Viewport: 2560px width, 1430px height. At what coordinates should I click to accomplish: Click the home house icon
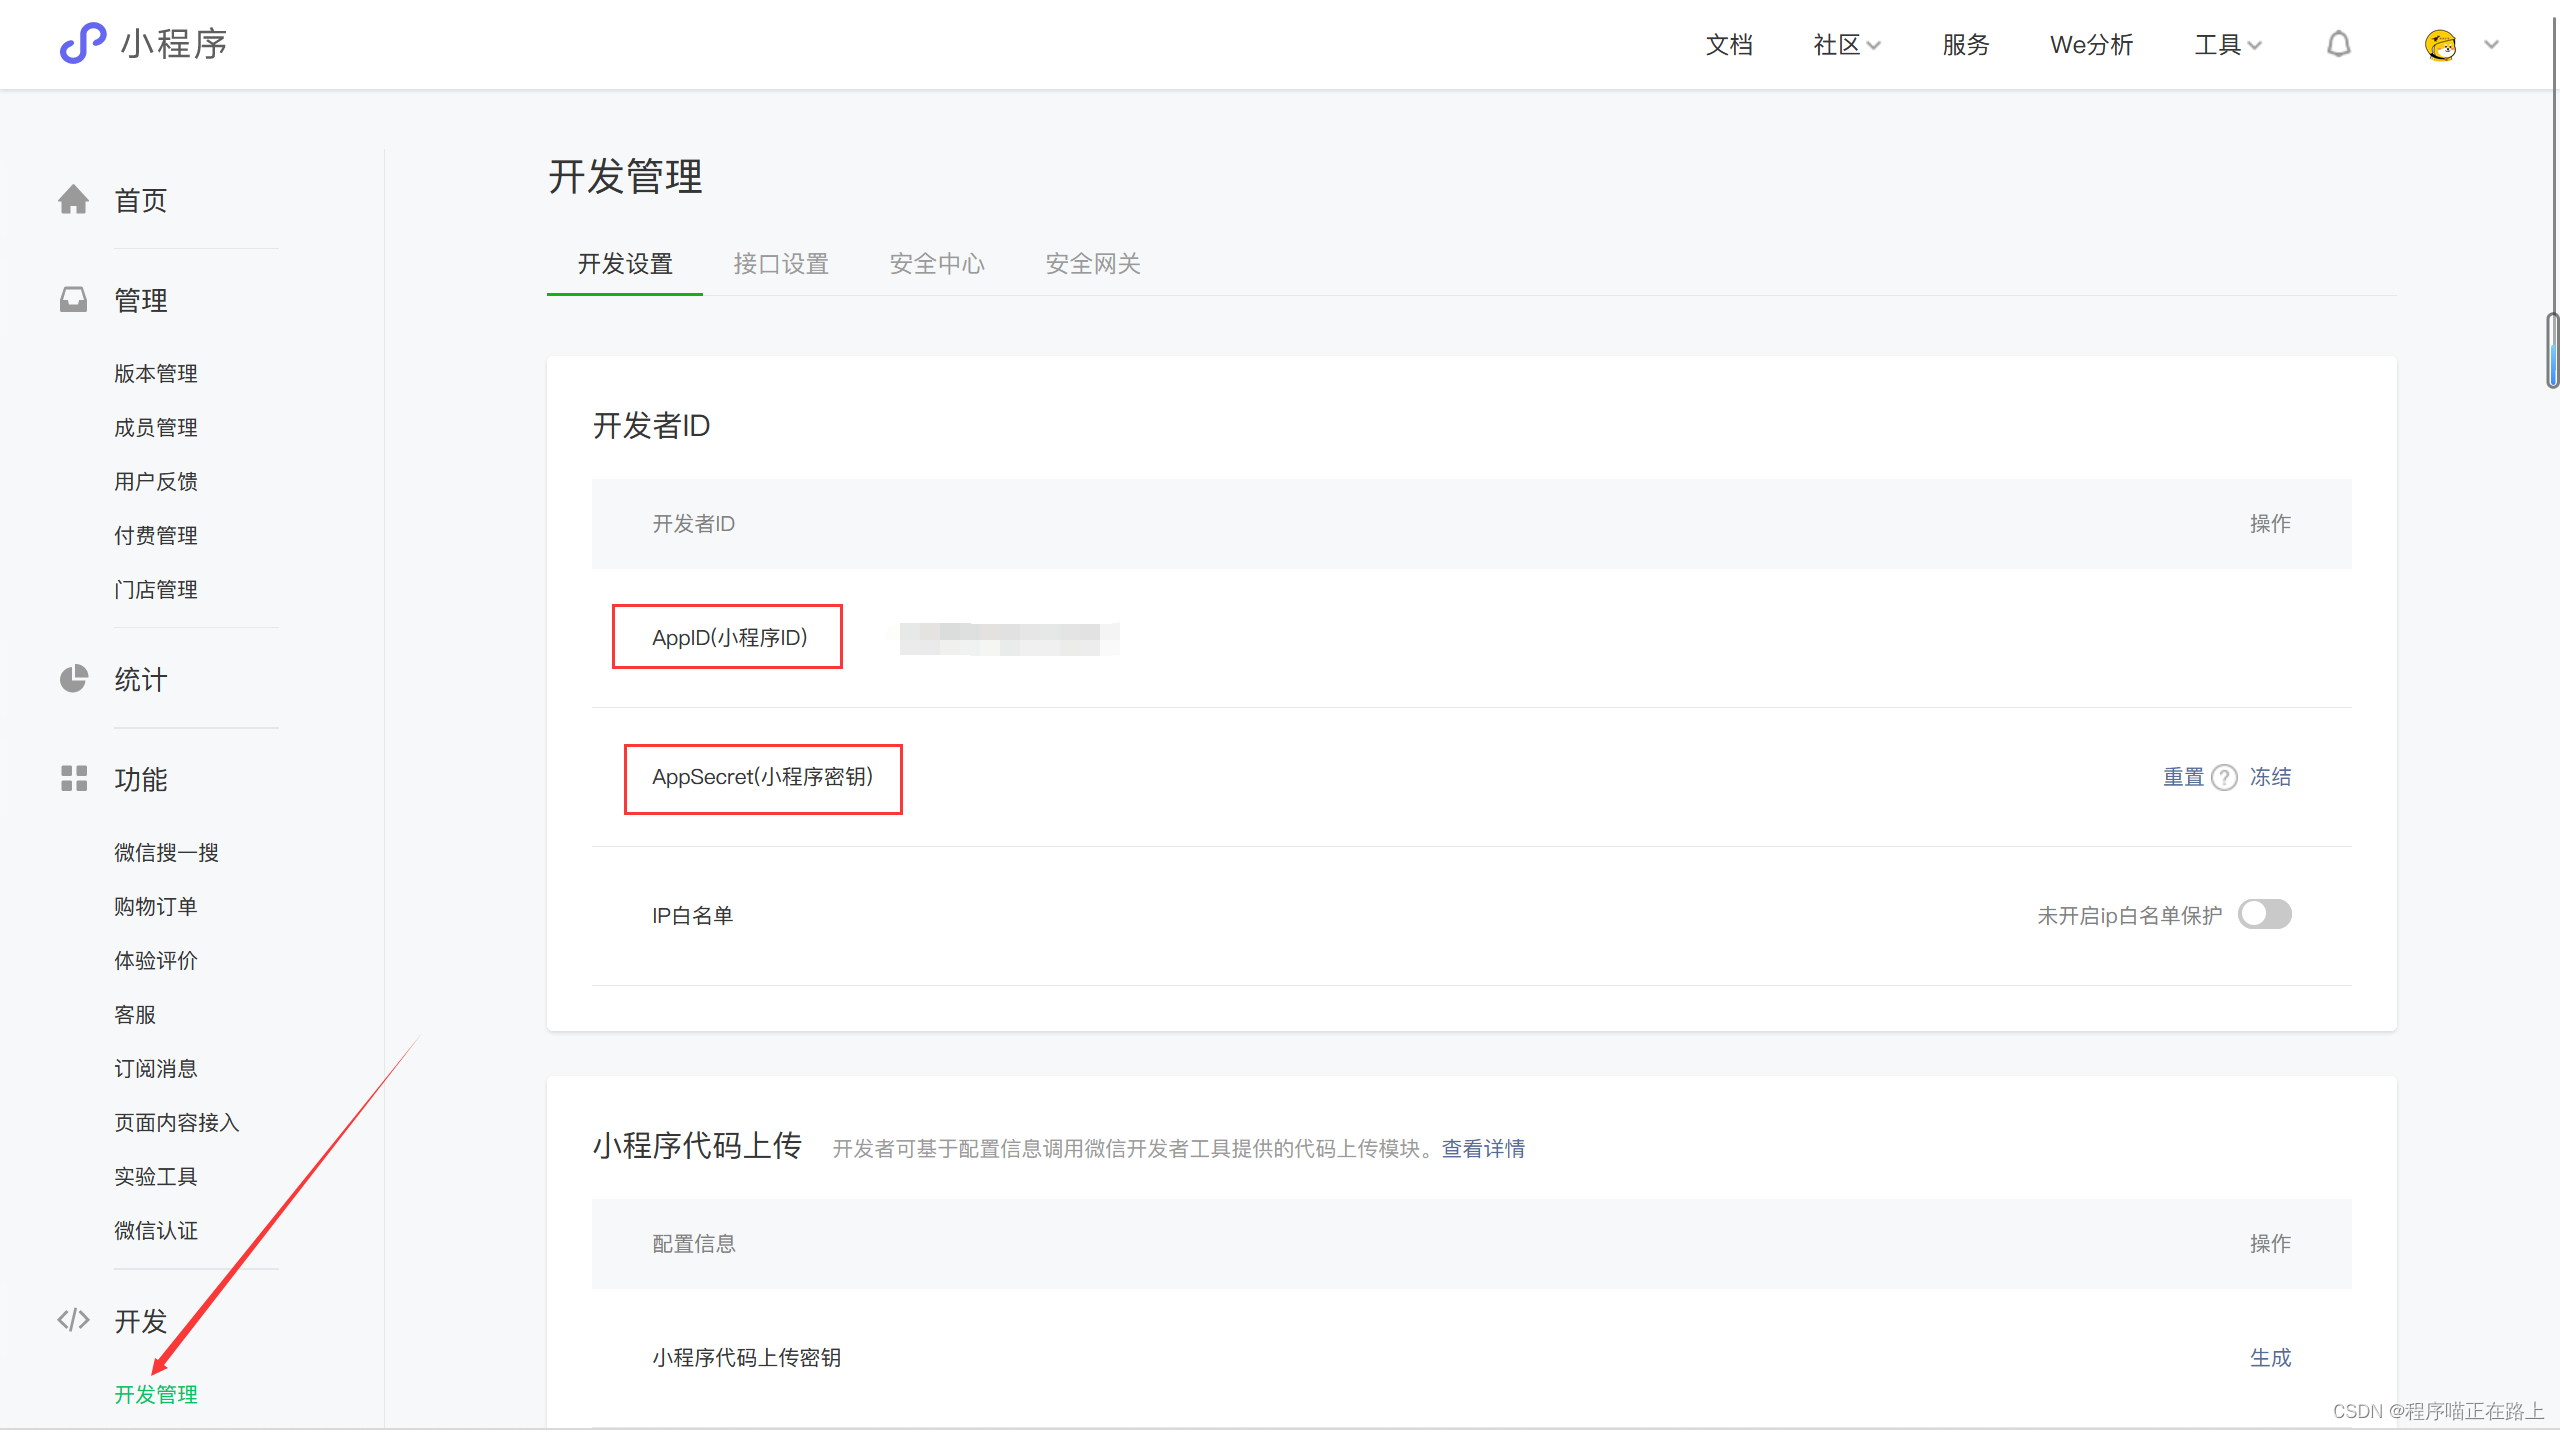coord(73,200)
